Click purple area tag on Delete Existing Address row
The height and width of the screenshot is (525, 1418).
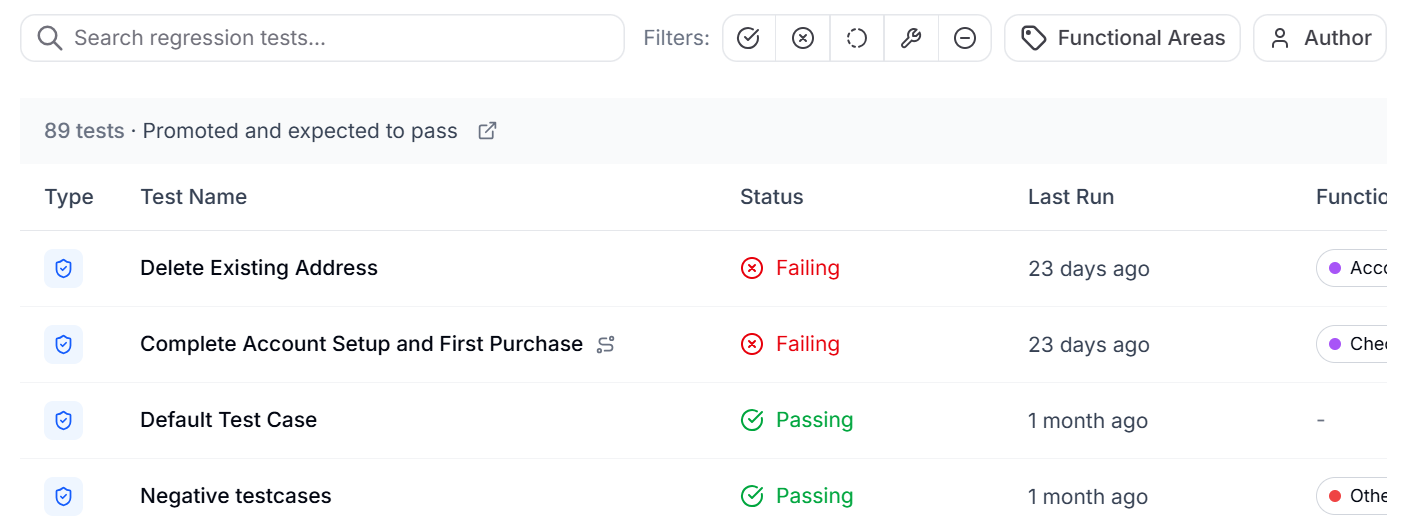(x=1352, y=268)
